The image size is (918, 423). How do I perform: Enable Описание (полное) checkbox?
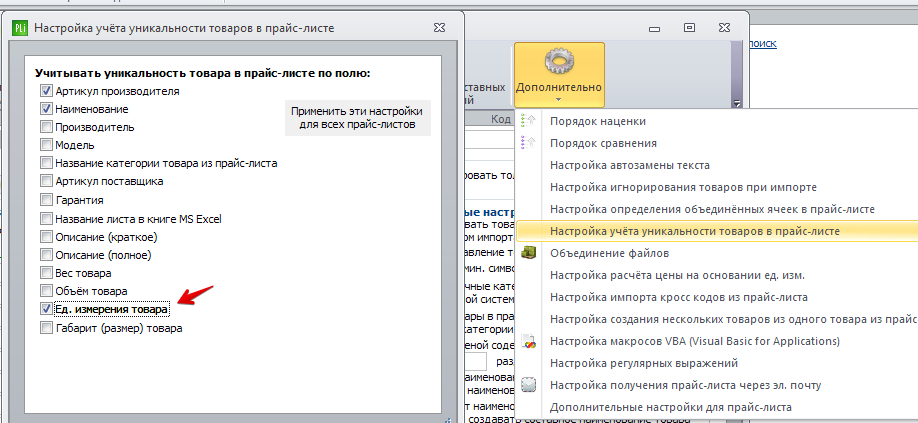(46, 255)
